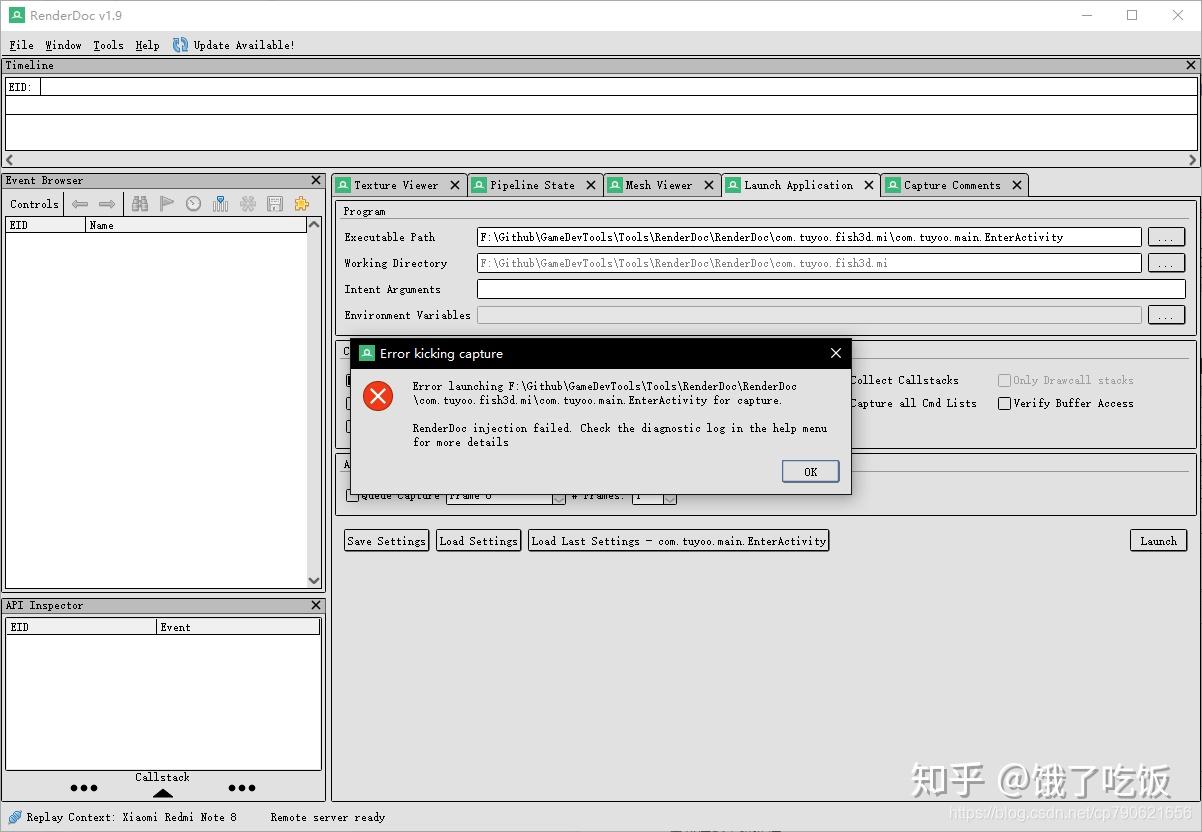Open the Tools menu
1202x832 pixels.
click(108, 45)
